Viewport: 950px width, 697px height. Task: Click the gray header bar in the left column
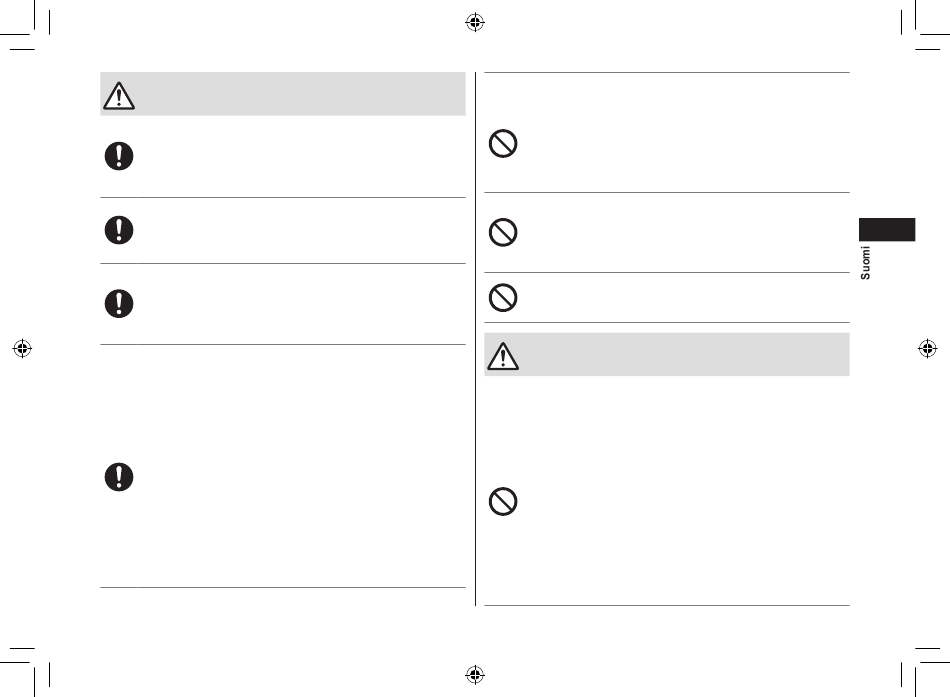click(x=283, y=94)
